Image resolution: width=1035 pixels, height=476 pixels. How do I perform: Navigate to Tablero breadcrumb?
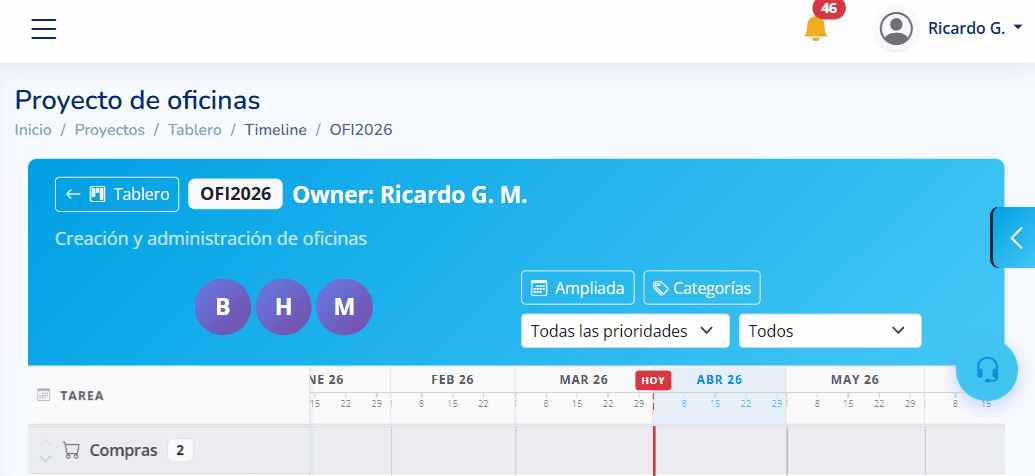[195, 130]
